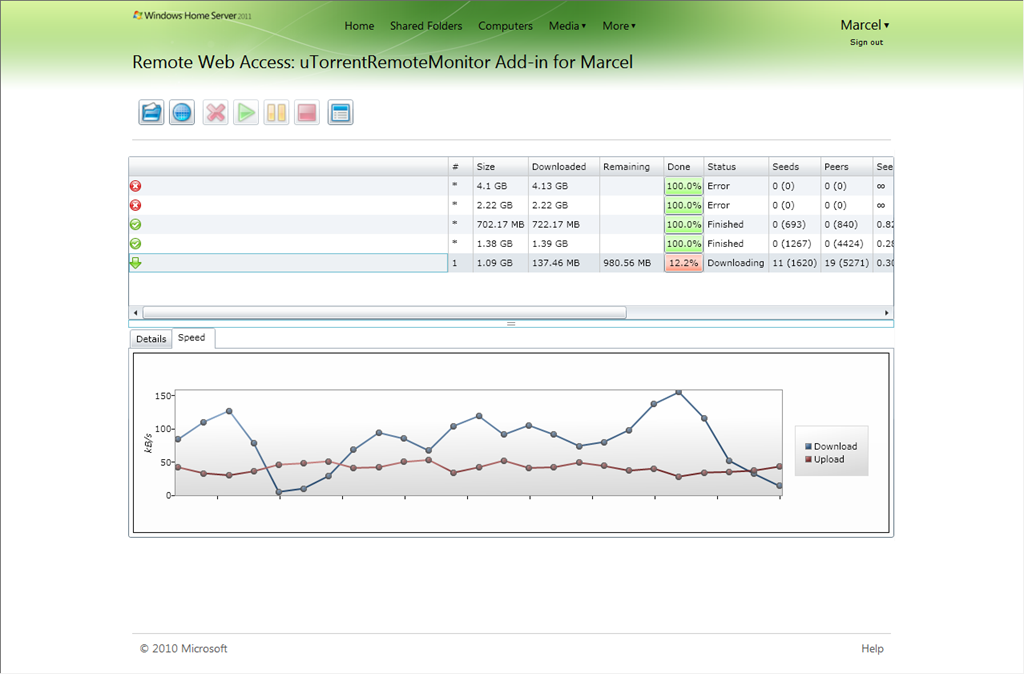The height and width of the screenshot is (674, 1024).
Task: Click 100.0% progress bar of 702.17 MB row
Action: click(684, 225)
